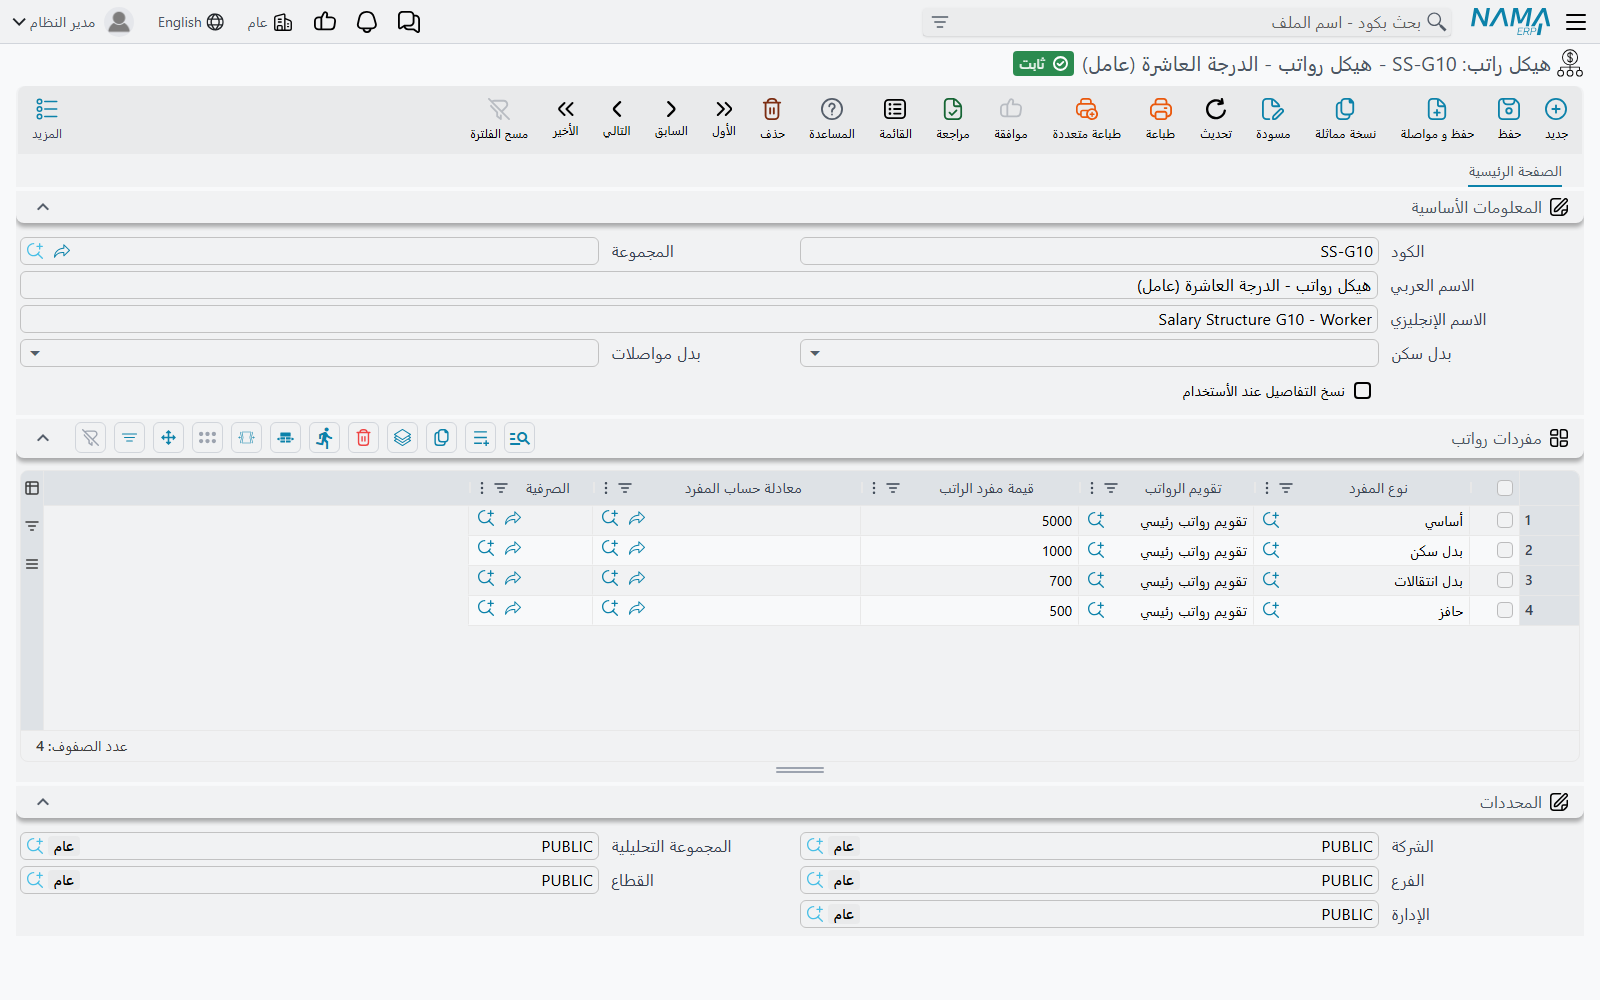
Task: Click the الكود input field SS-G10
Action: [x=1089, y=251]
